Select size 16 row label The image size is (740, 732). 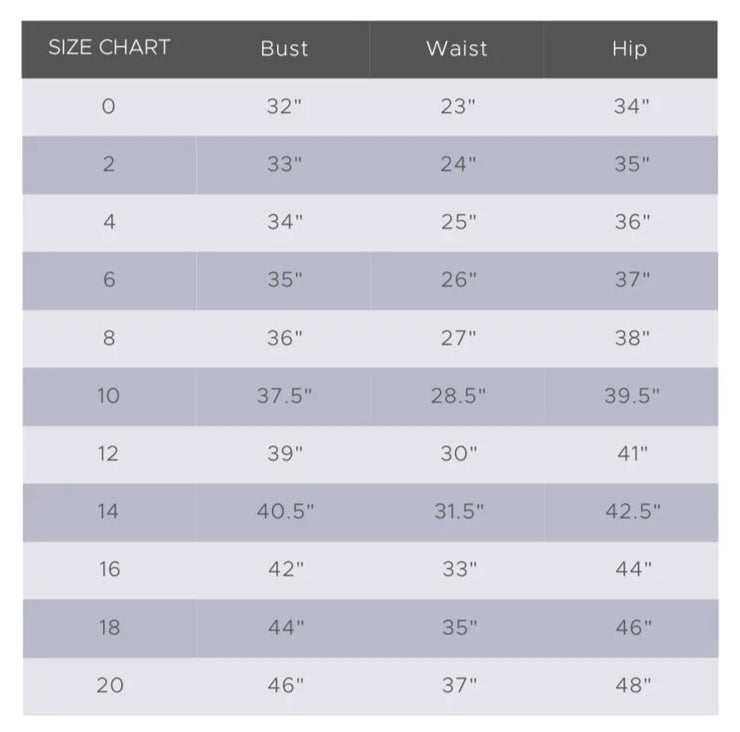109,569
